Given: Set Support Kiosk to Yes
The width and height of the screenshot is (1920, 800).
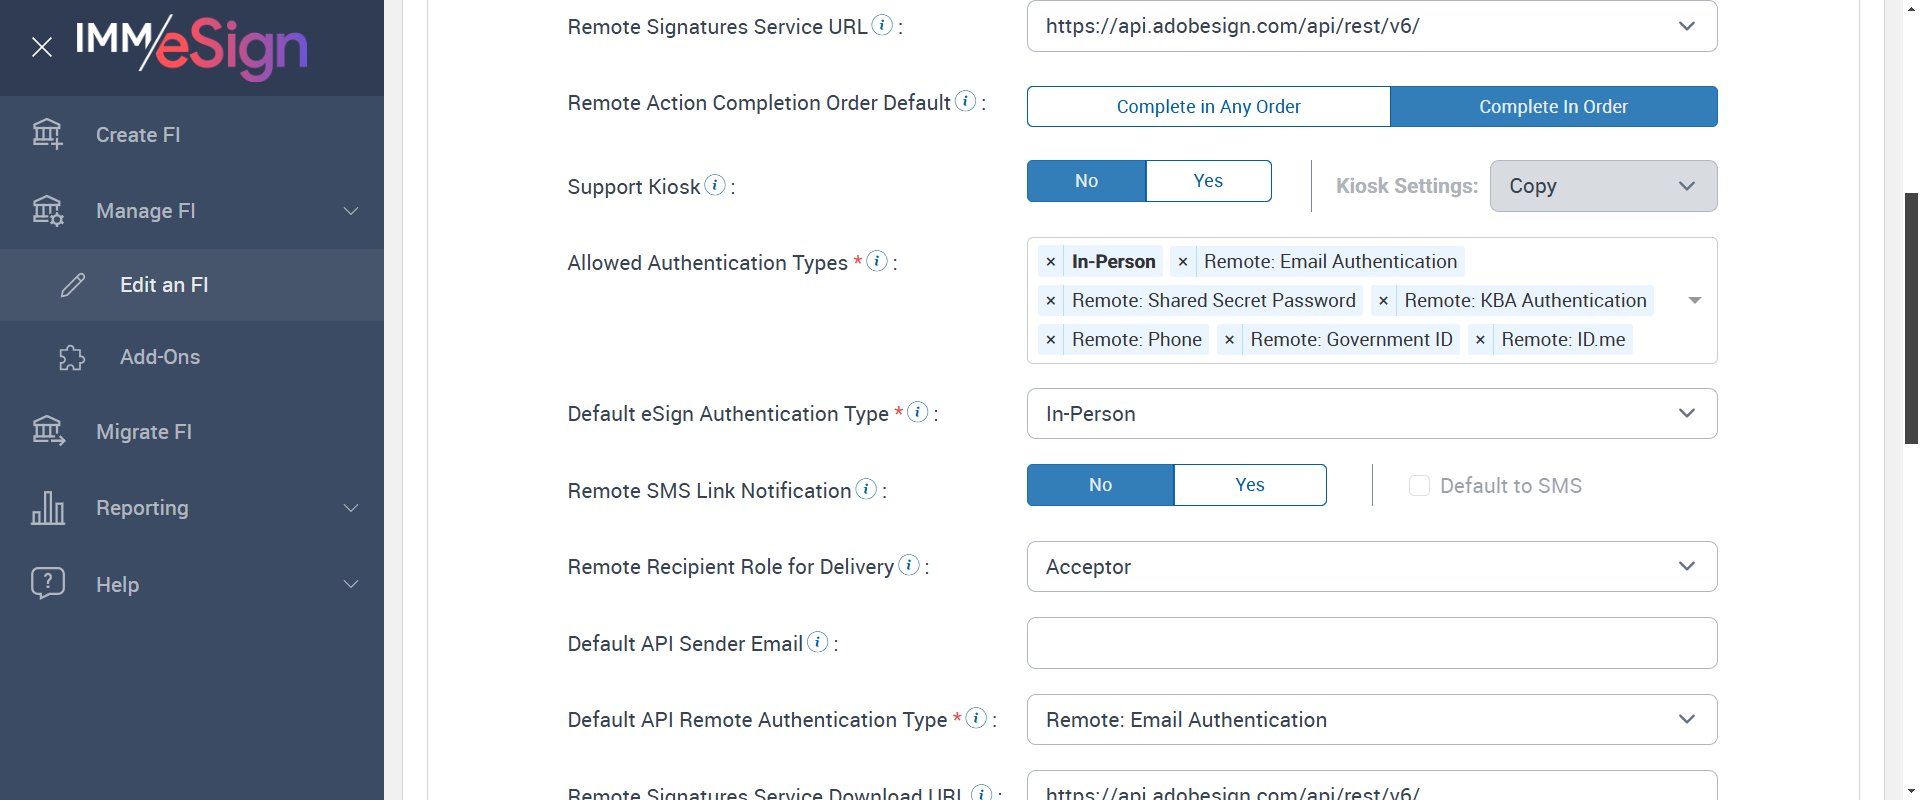Looking at the screenshot, I should (1208, 181).
